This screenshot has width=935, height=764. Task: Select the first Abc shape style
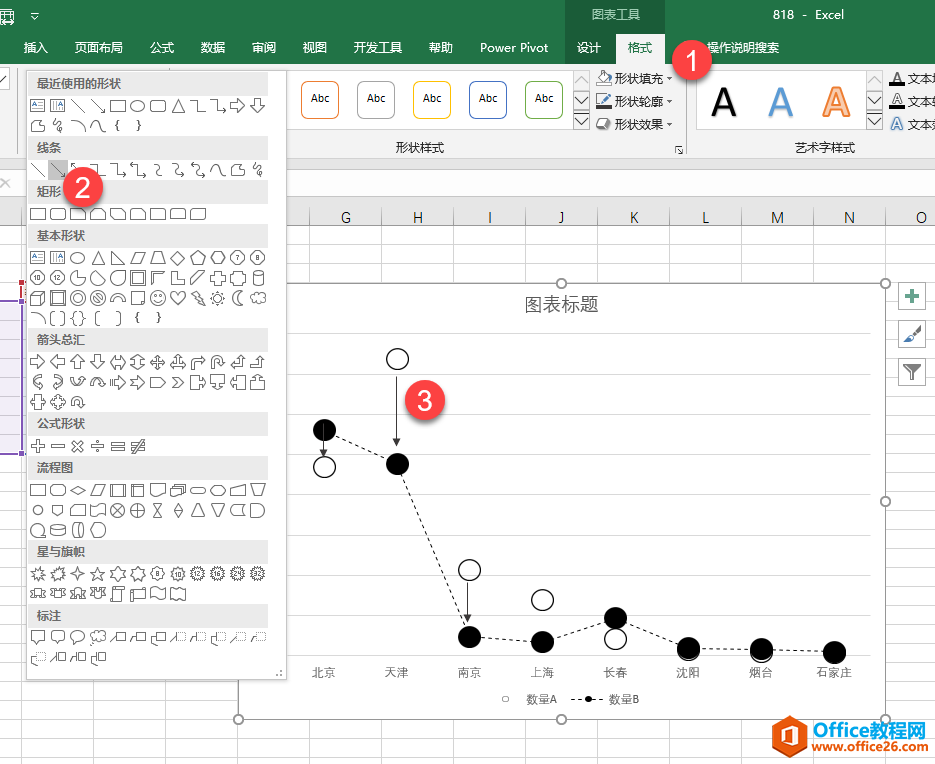(319, 100)
